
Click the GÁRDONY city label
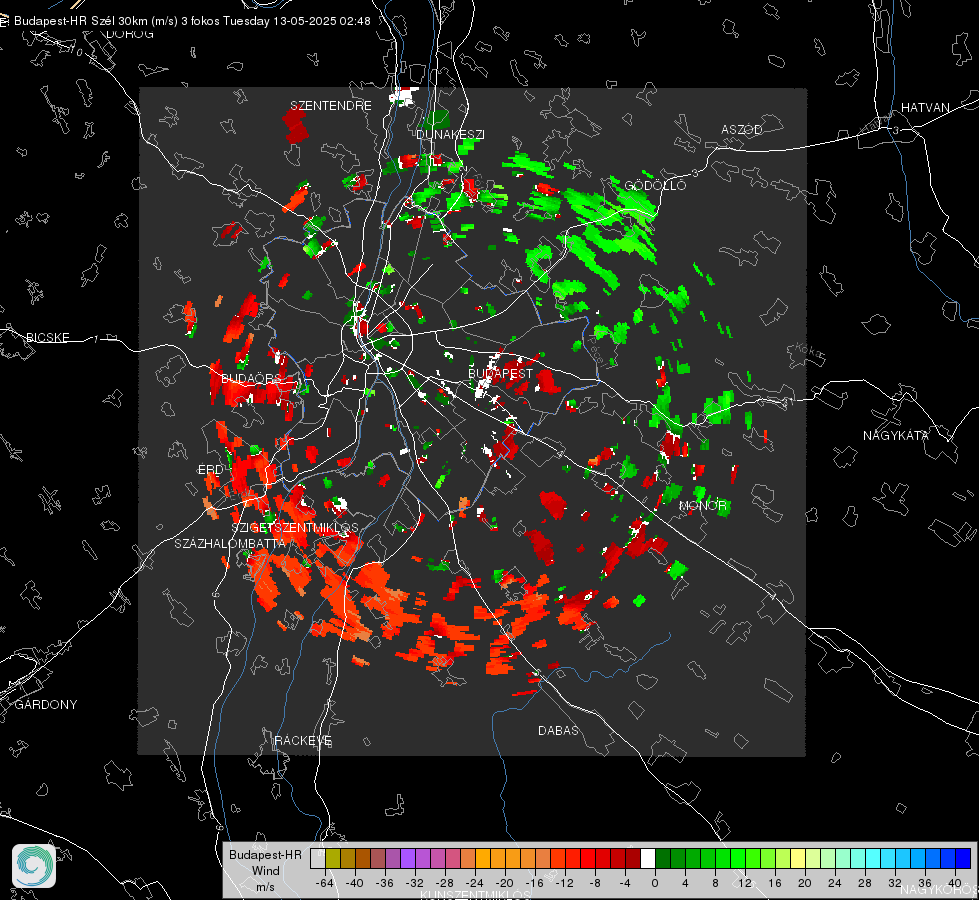46,704
